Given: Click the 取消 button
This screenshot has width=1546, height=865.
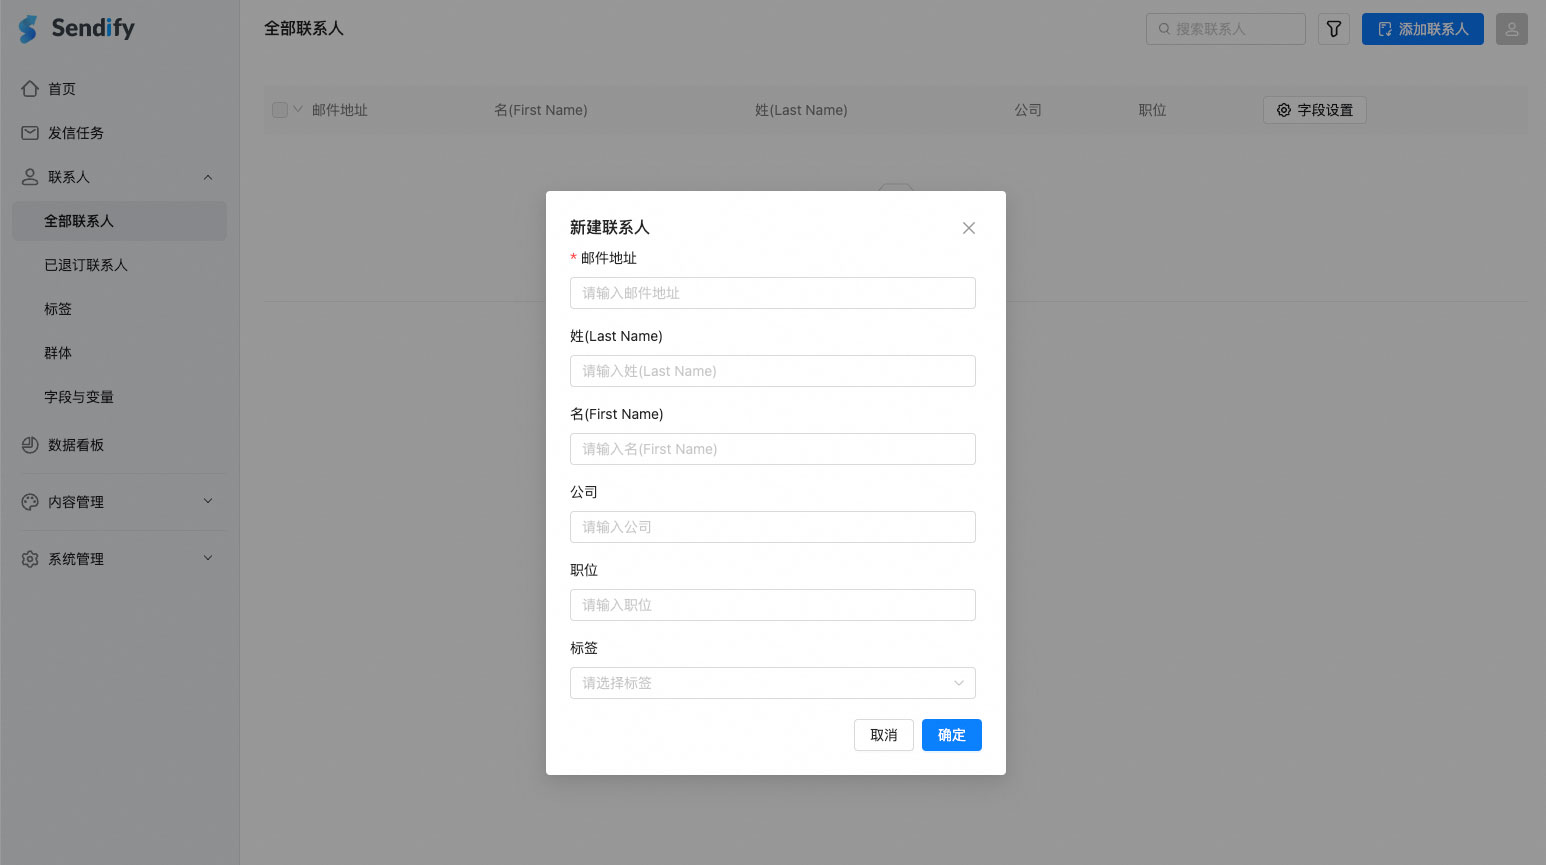Looking at the screenshot, I should pyautogui.click(x=883, y=735).
